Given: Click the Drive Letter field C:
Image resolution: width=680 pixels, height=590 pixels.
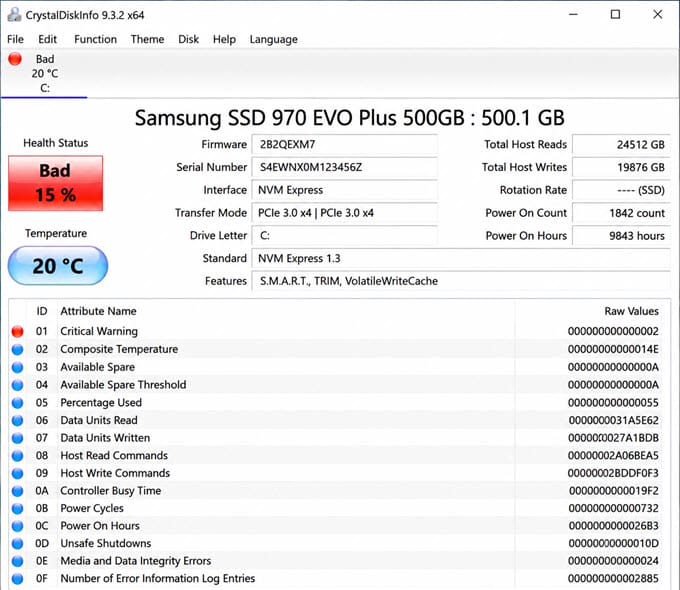Looking at the screenshot, I should pos(344,236).
